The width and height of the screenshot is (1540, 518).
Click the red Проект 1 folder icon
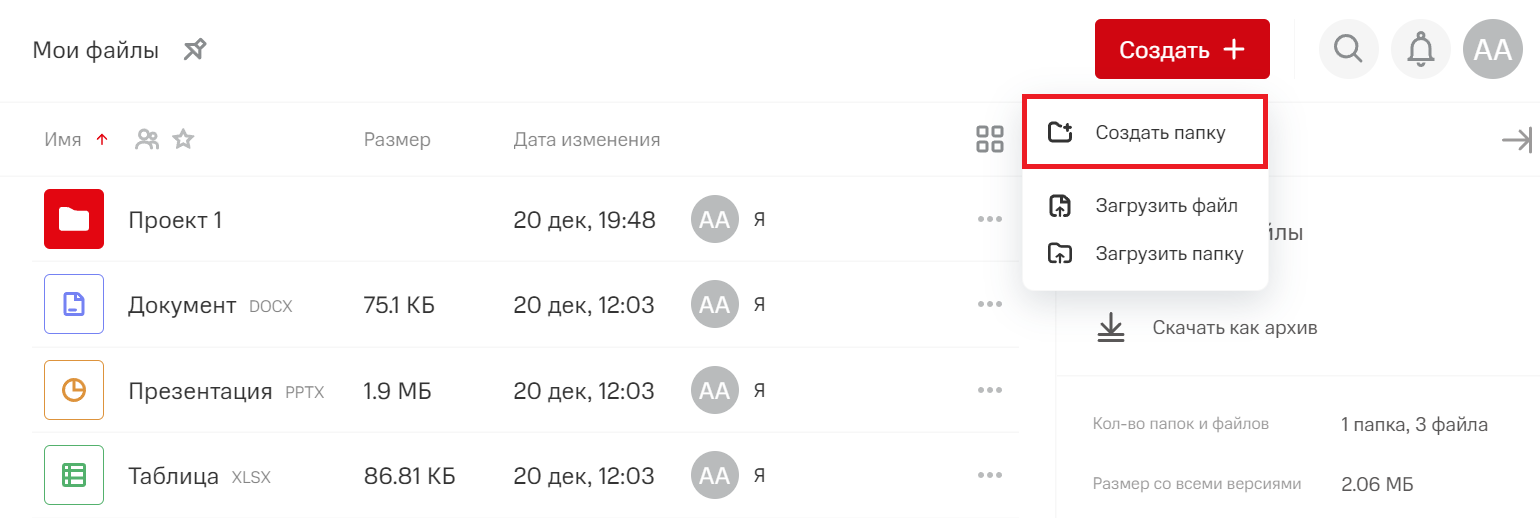pos(74,219)
